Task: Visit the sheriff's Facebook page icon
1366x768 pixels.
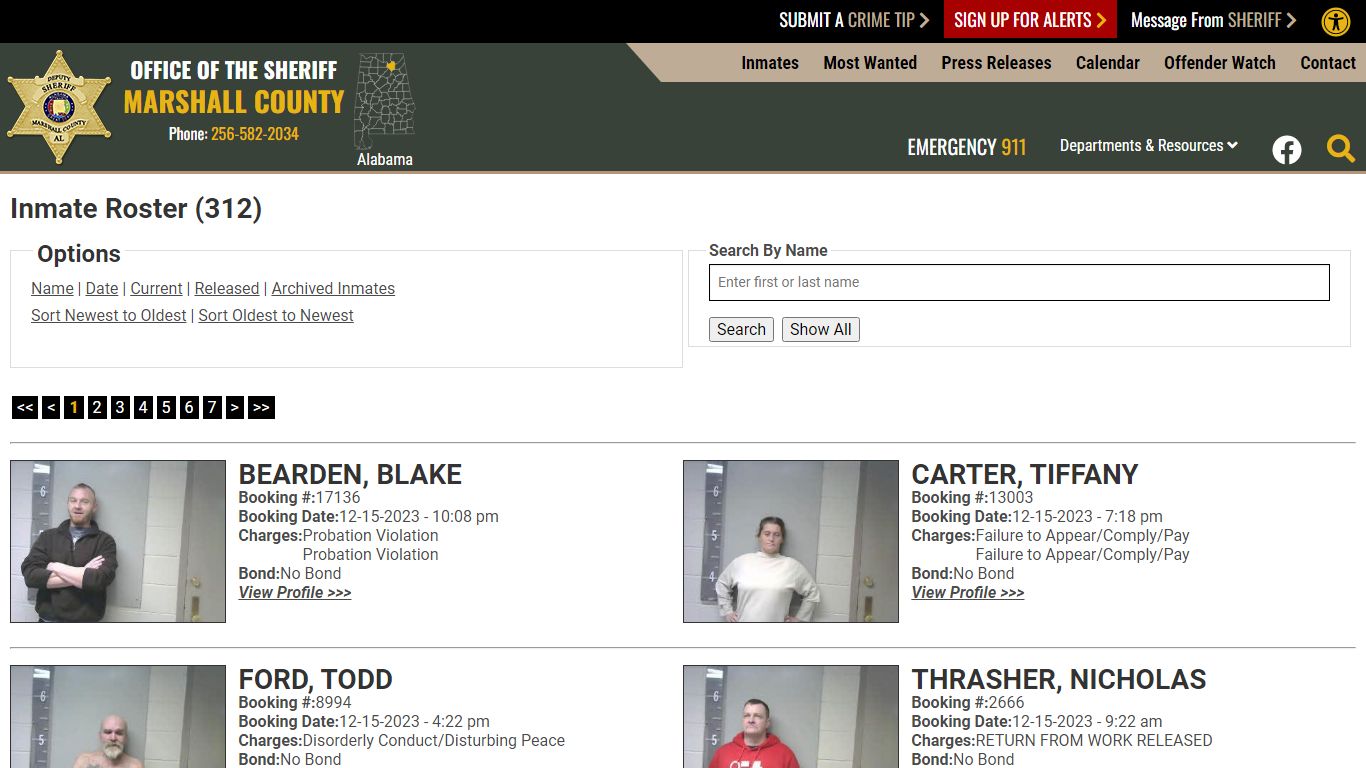Action: point(1287,150)
